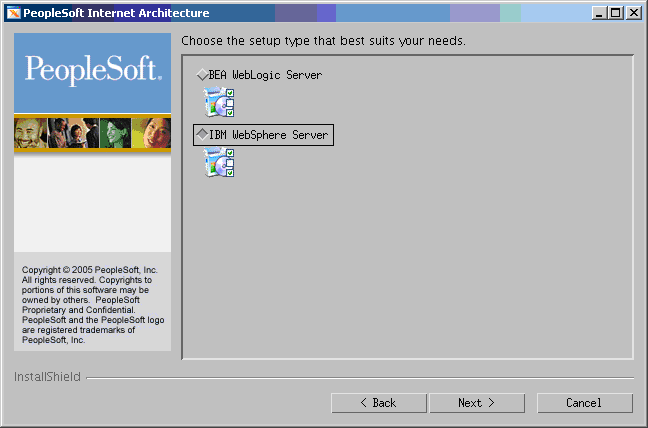Click the faces photo strip below the logo
The image size is (648, 428).
92,133
